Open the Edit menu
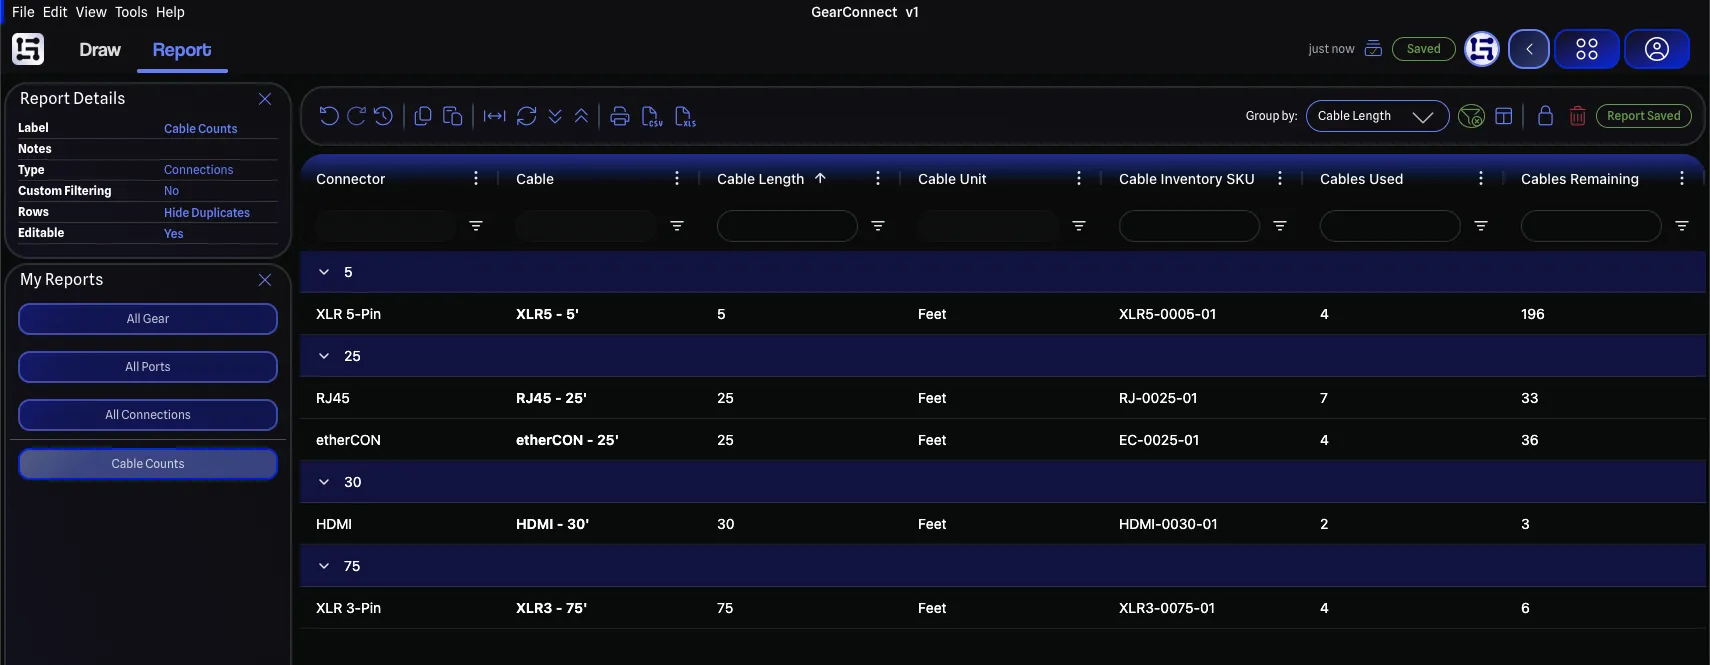1710x665 pixels. click(x=55, y=12)
